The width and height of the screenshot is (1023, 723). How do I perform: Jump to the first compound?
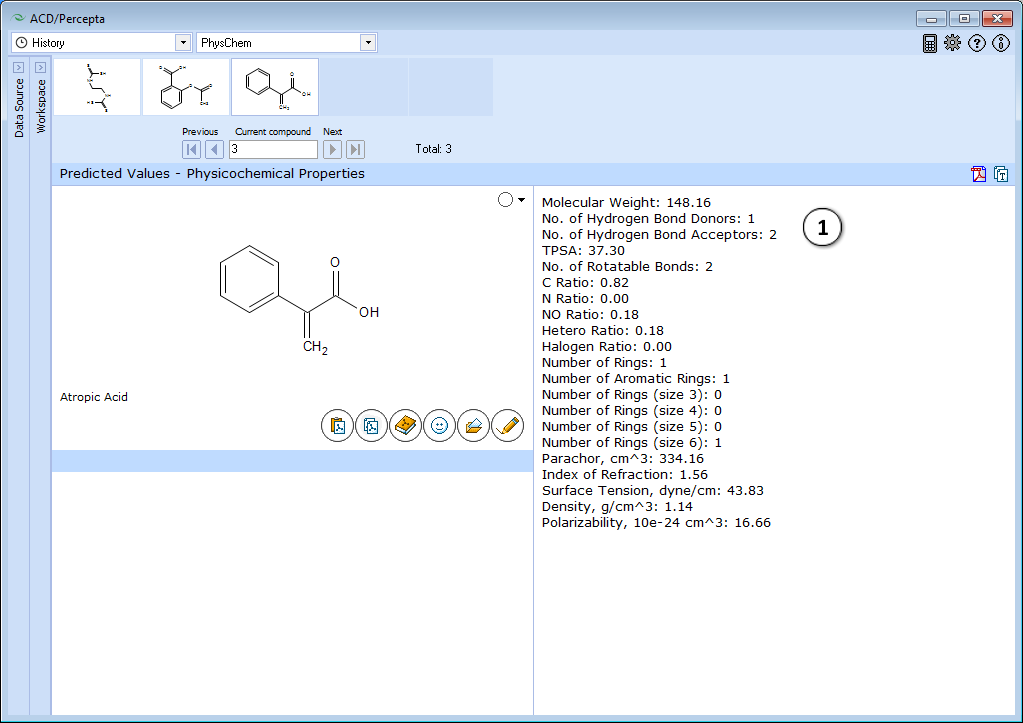coord(191,149)
